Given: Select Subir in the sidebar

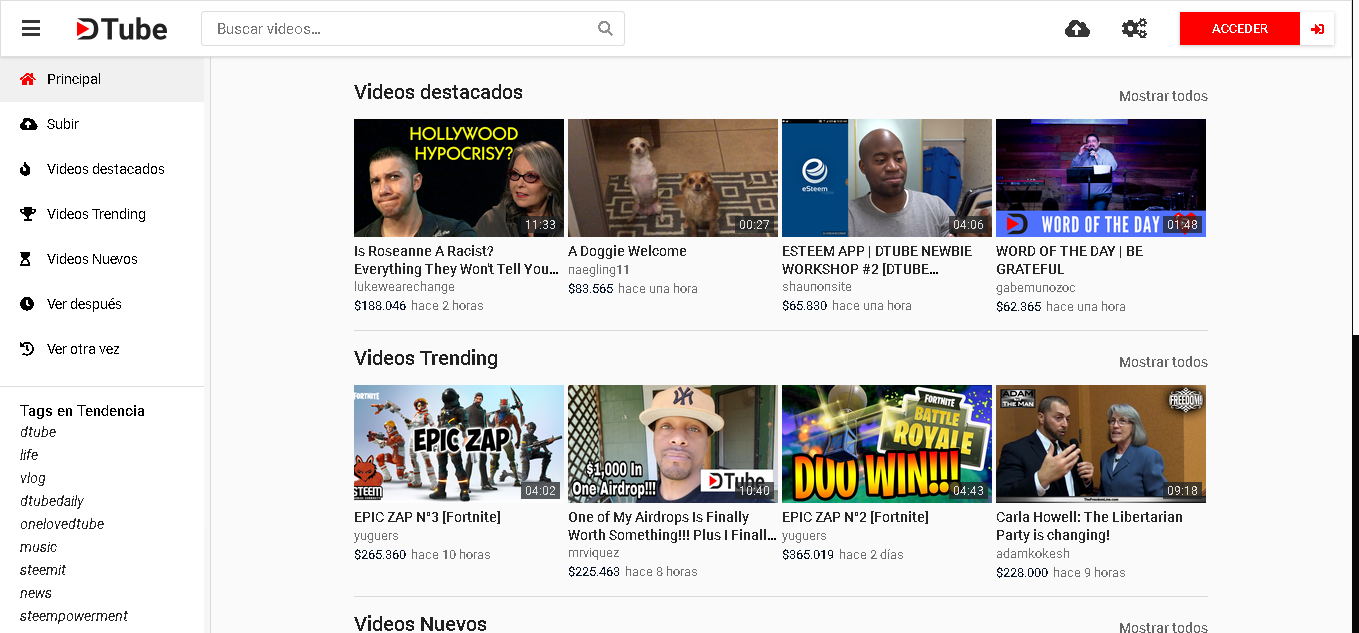Looking at the screenshot, I should (x=102, y=124).
